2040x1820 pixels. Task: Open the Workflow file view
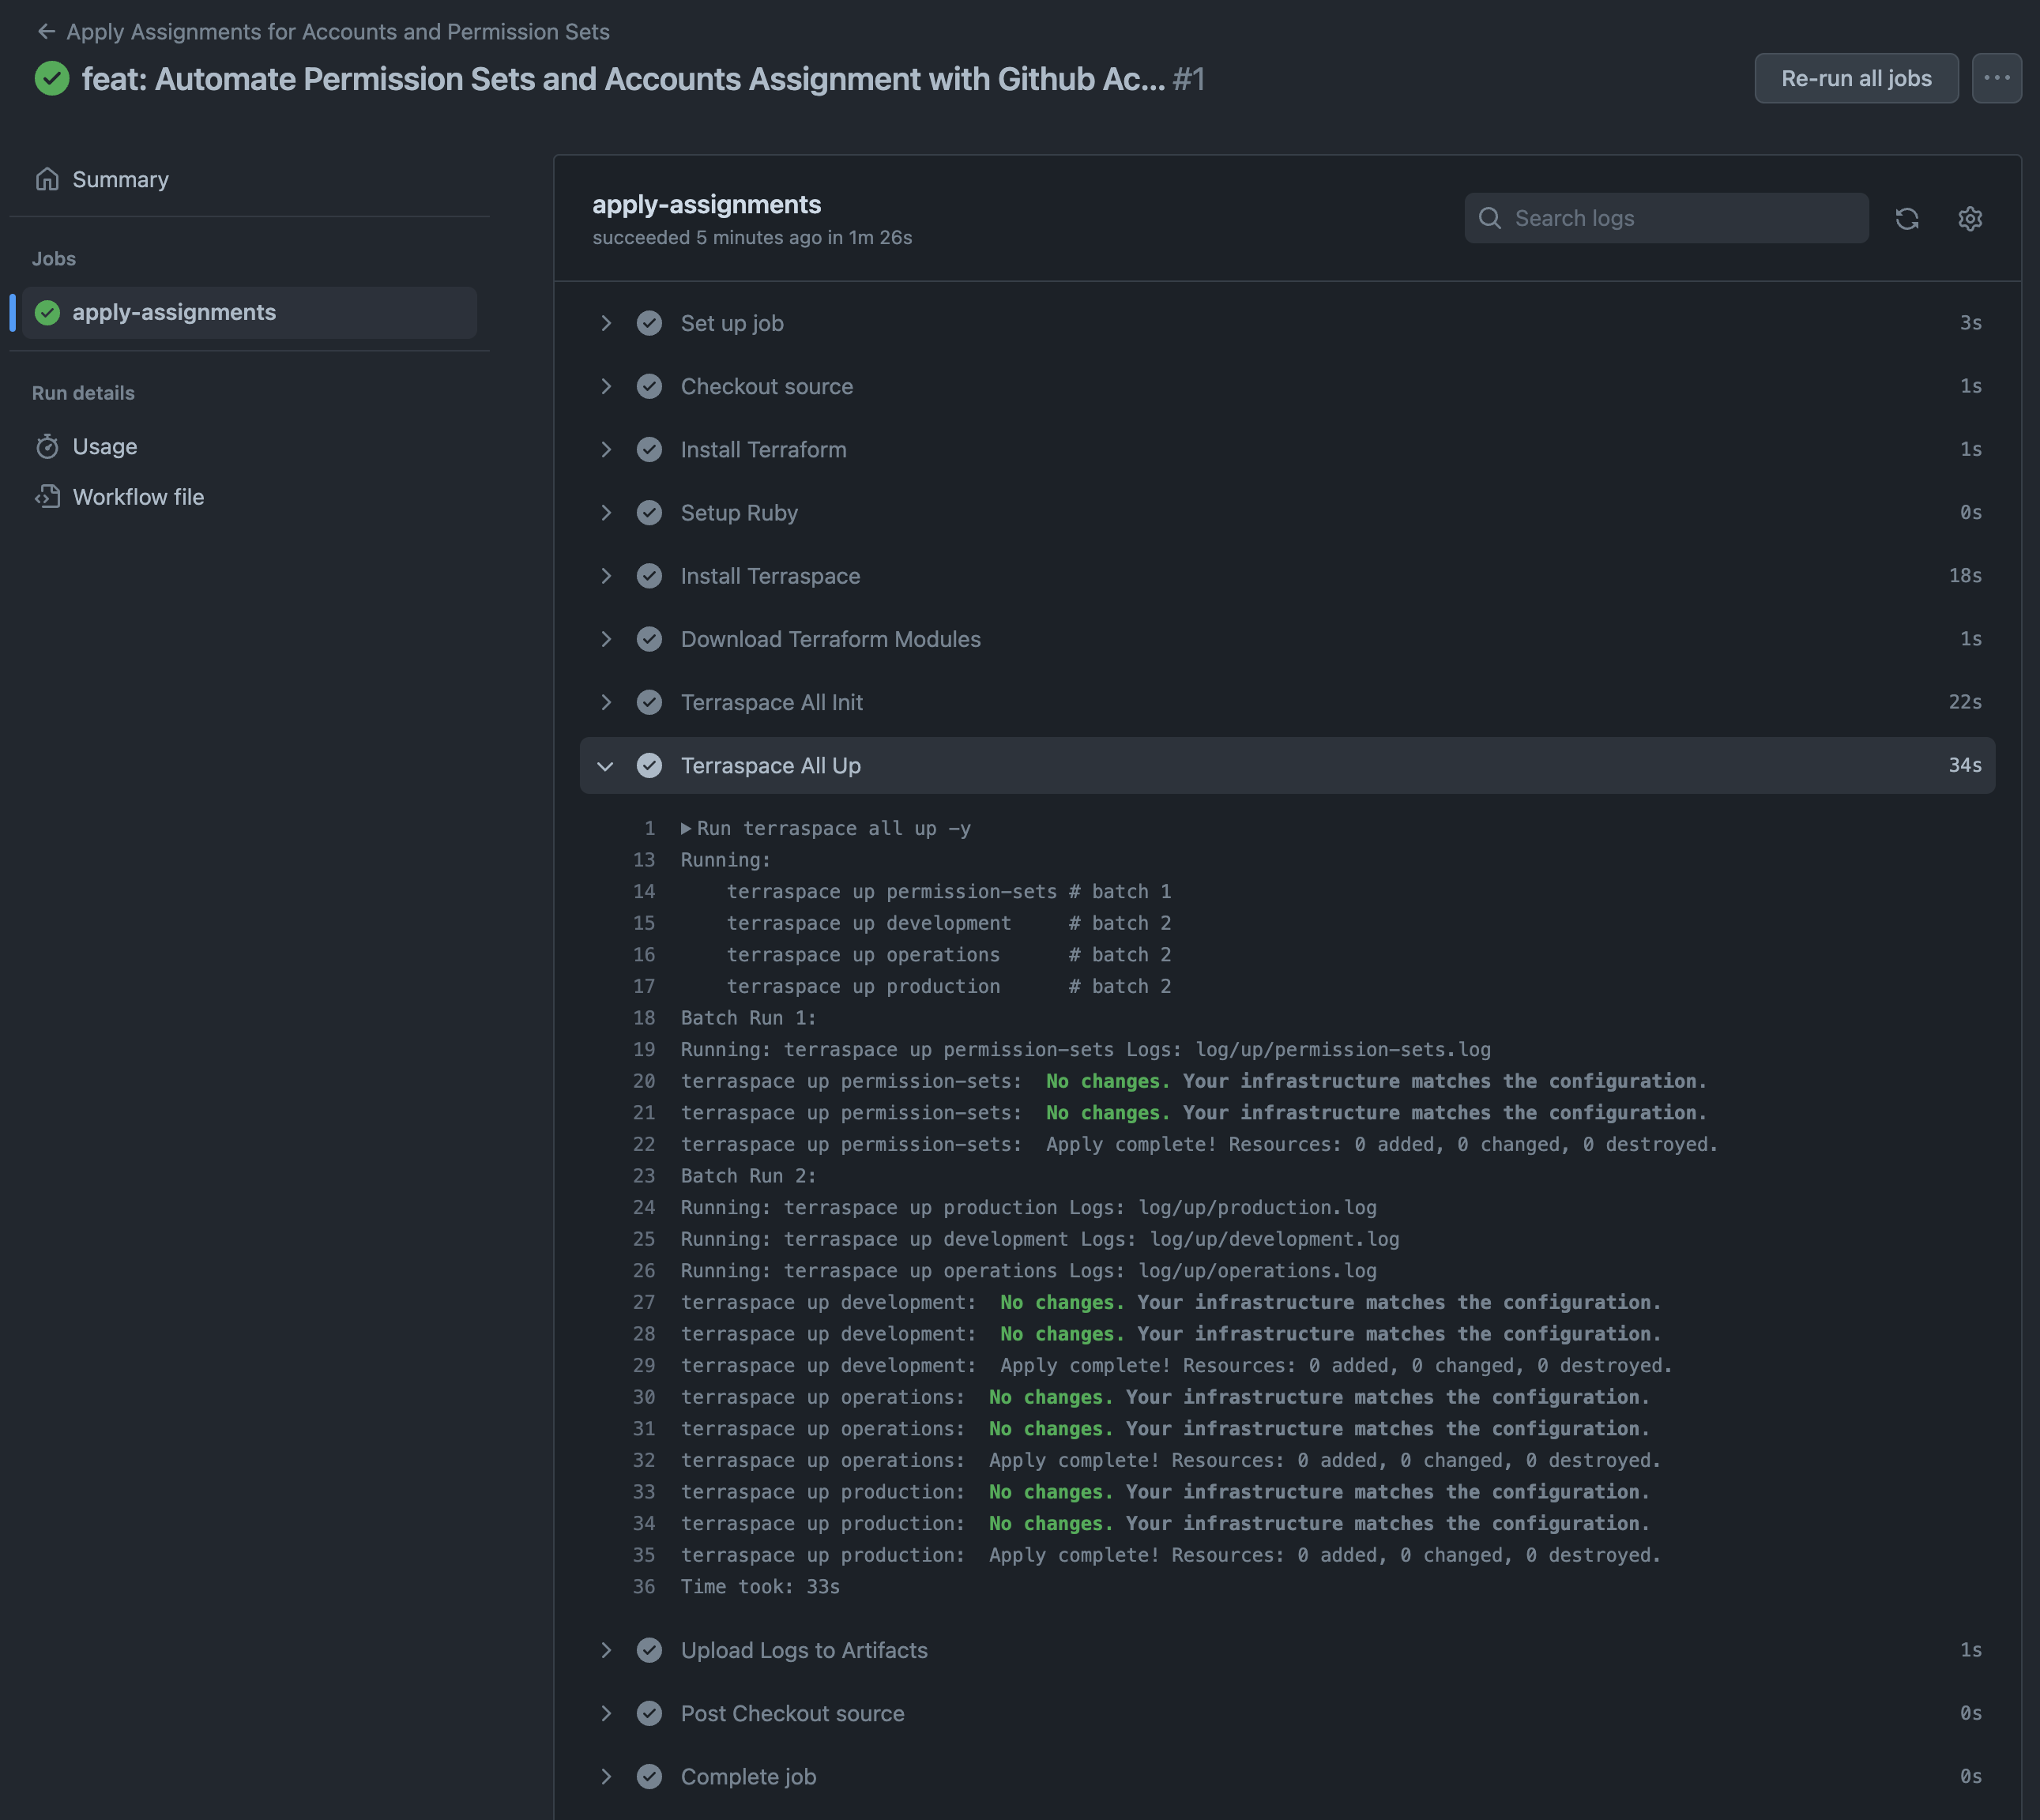point(138,497)
